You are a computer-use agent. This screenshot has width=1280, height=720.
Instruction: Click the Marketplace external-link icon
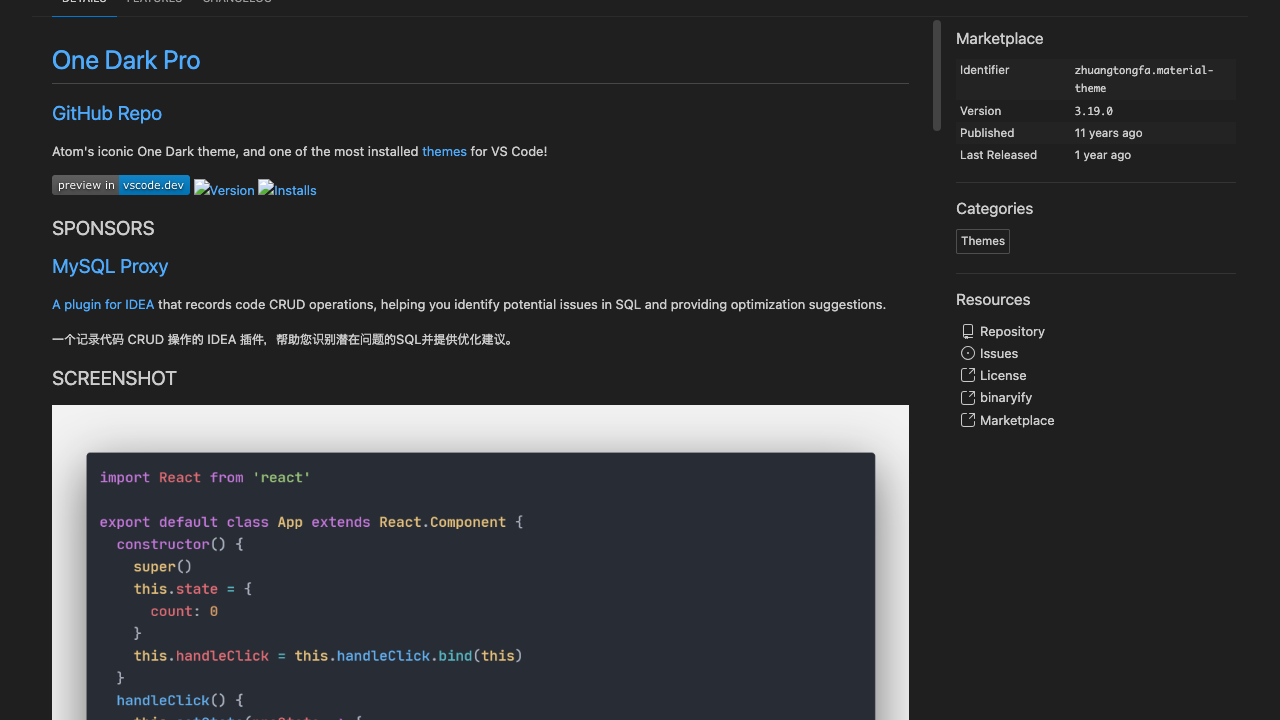[x=967, y=420]
